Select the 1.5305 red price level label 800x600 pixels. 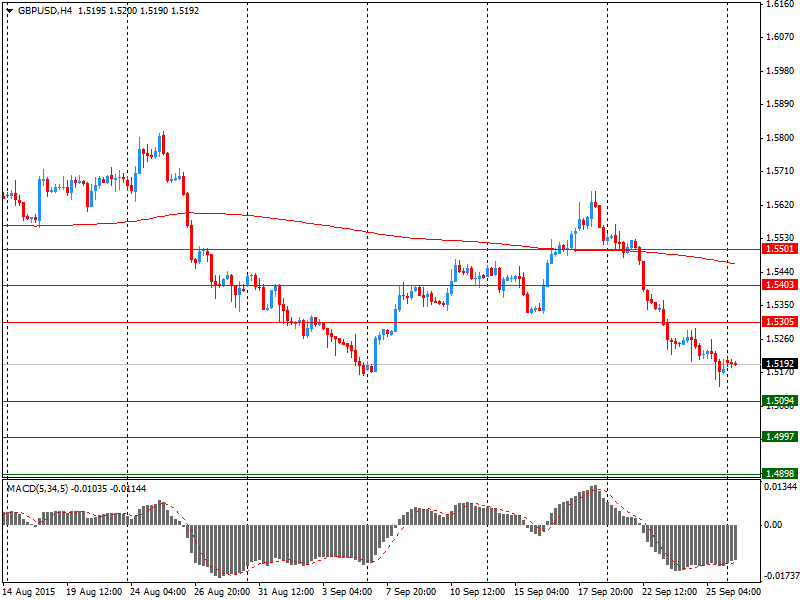point(779,321)
